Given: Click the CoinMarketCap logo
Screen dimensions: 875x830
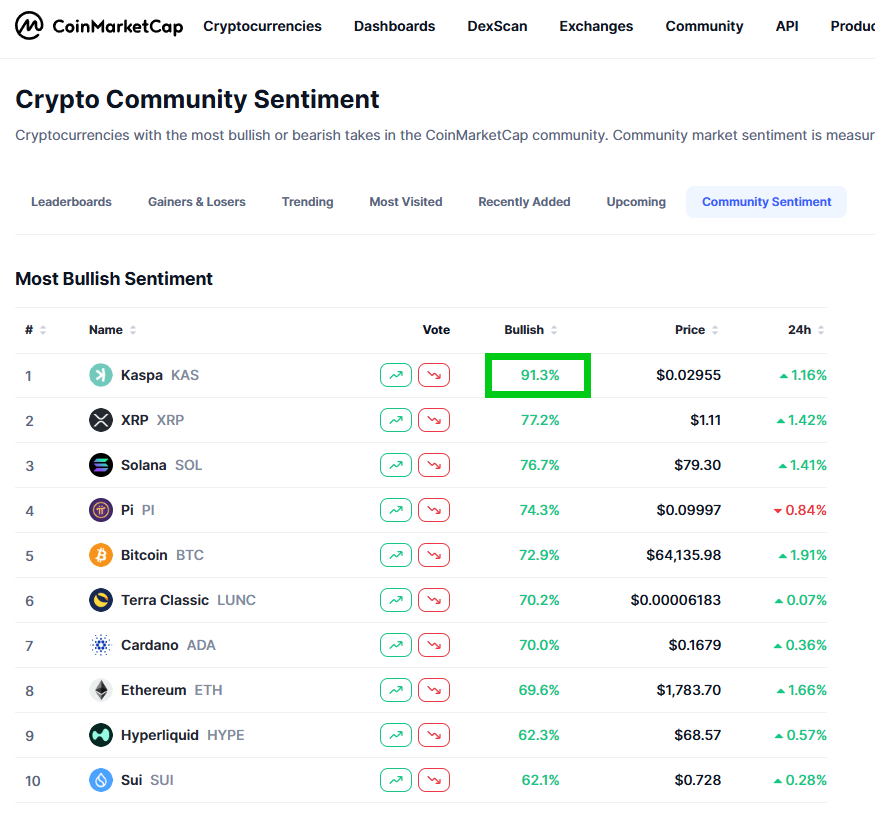Looking at the screenshot, I should 99,26.
